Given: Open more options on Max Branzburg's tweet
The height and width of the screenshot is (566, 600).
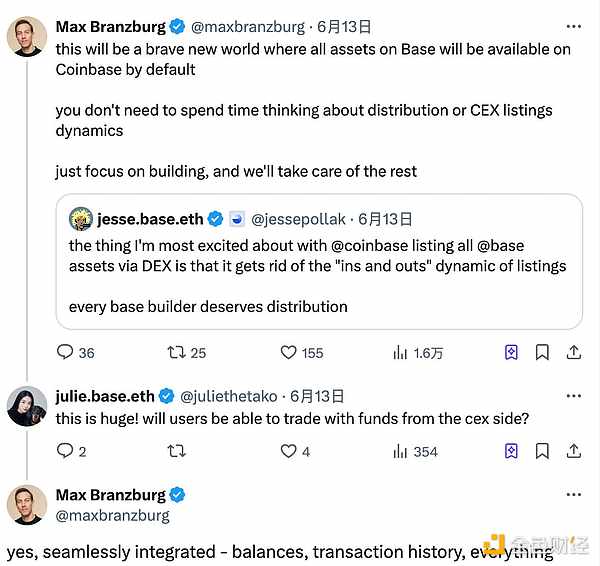Looking at the screenshot, I should 573,26.
